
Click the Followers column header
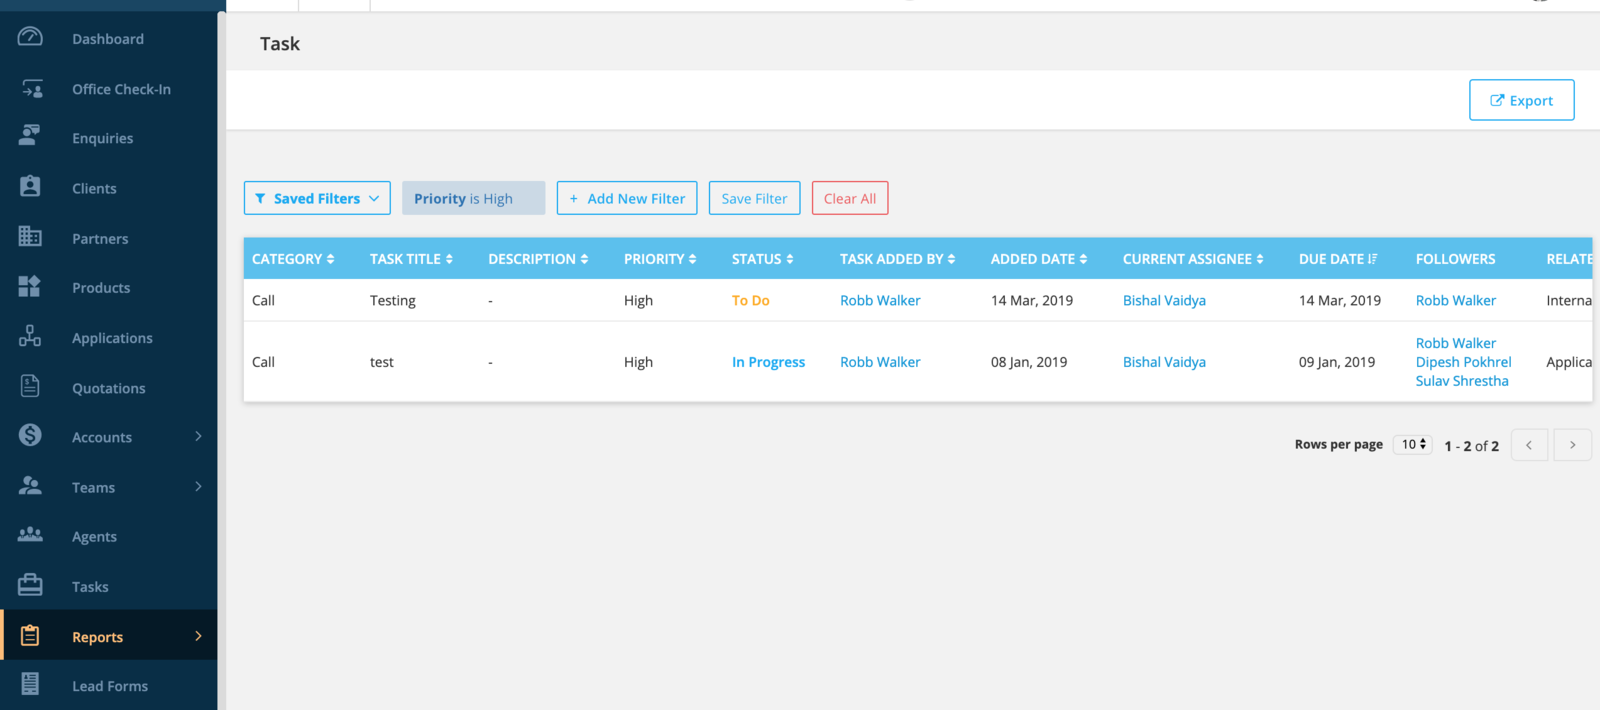point(1456,259)
